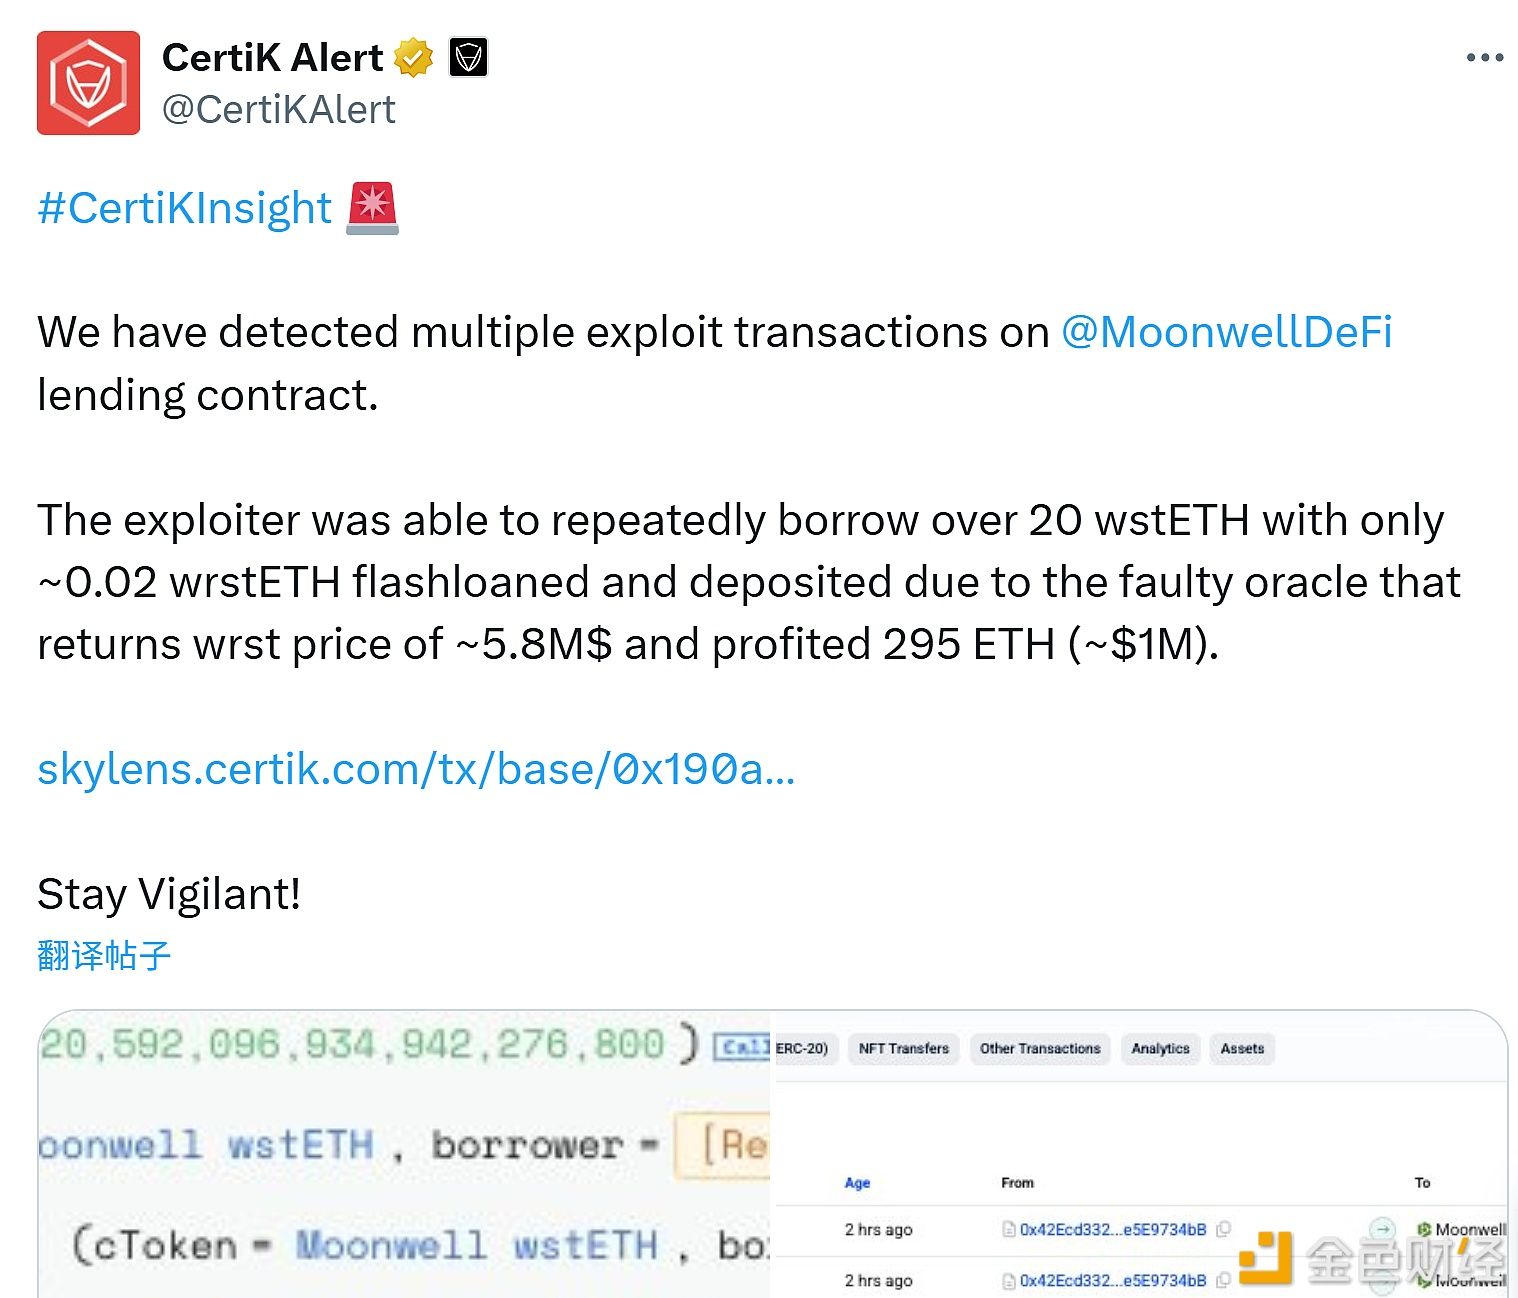1518x1298 pixels.
Task: Click the CertiK Alert profile avatar
Action: (88, 82)
